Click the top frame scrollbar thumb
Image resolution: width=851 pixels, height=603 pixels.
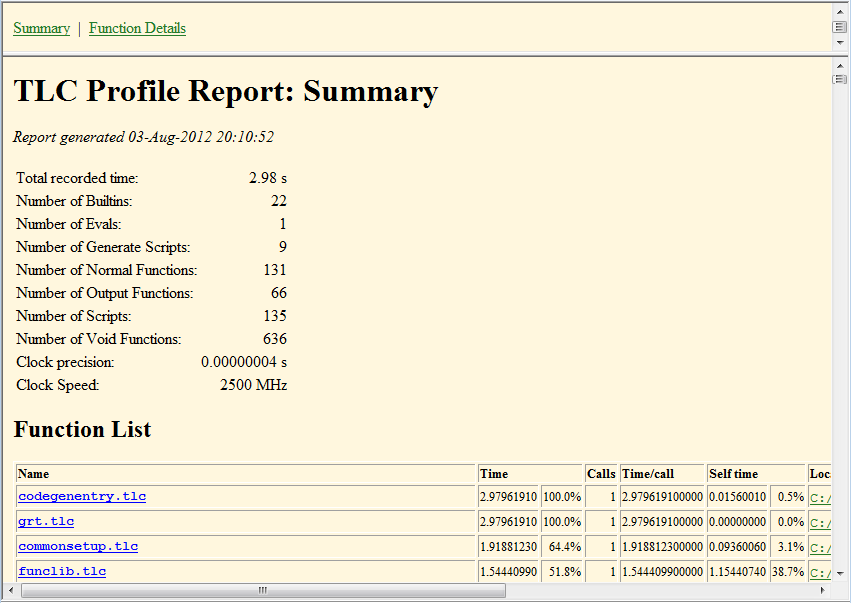840,27
